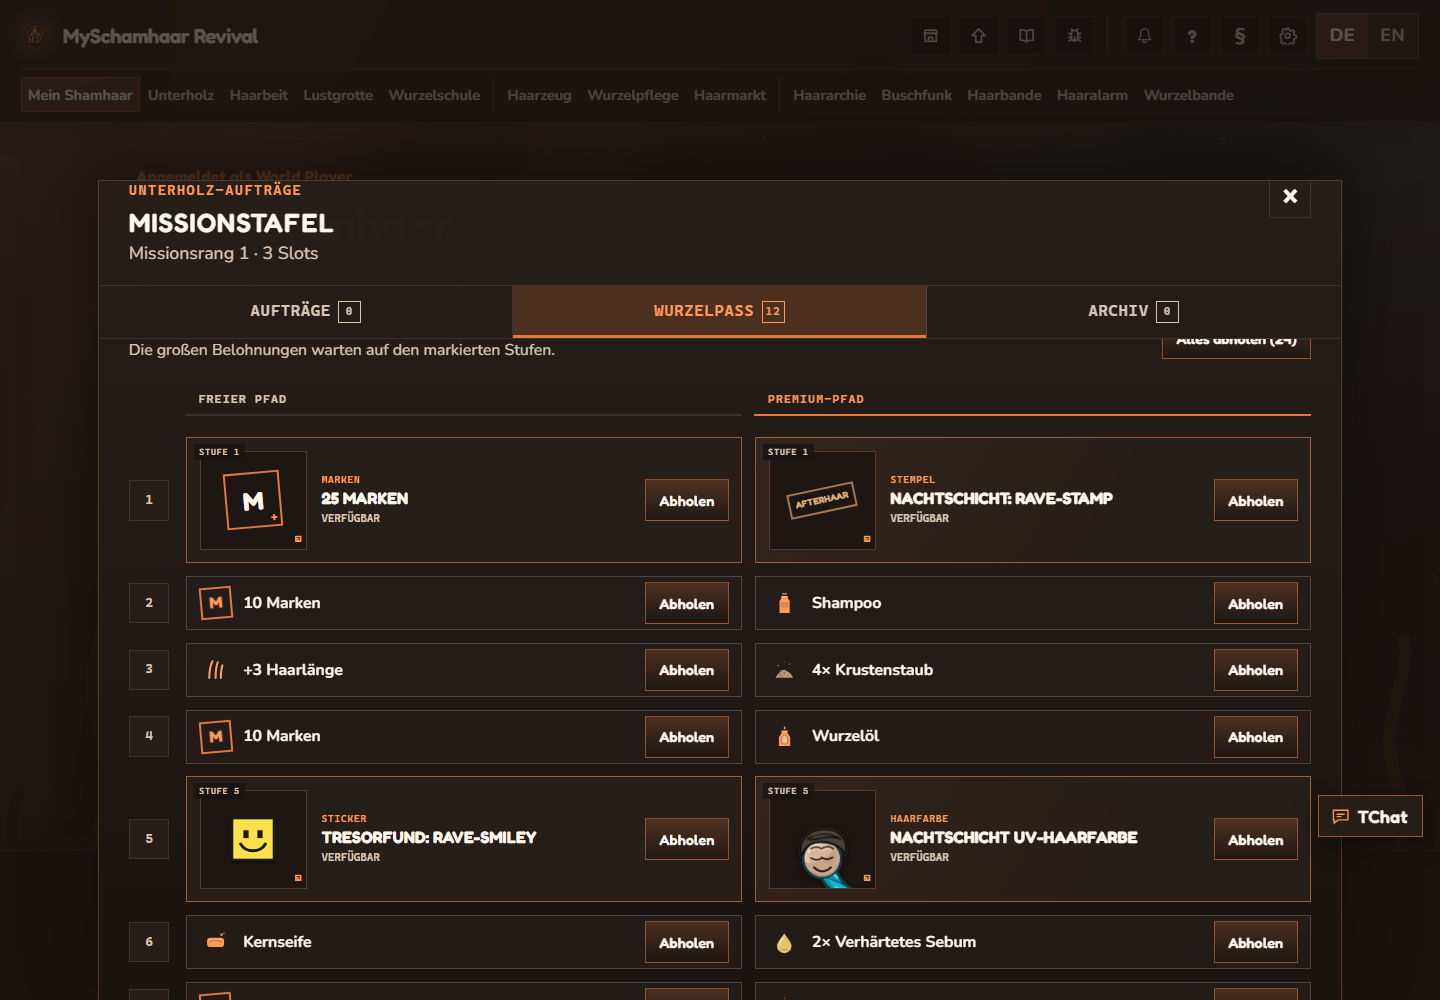Click the Shampoo bottle icon
The height and width of the screenshot is (1000, 1440).
pyautogui.click(x=785, y=603)
